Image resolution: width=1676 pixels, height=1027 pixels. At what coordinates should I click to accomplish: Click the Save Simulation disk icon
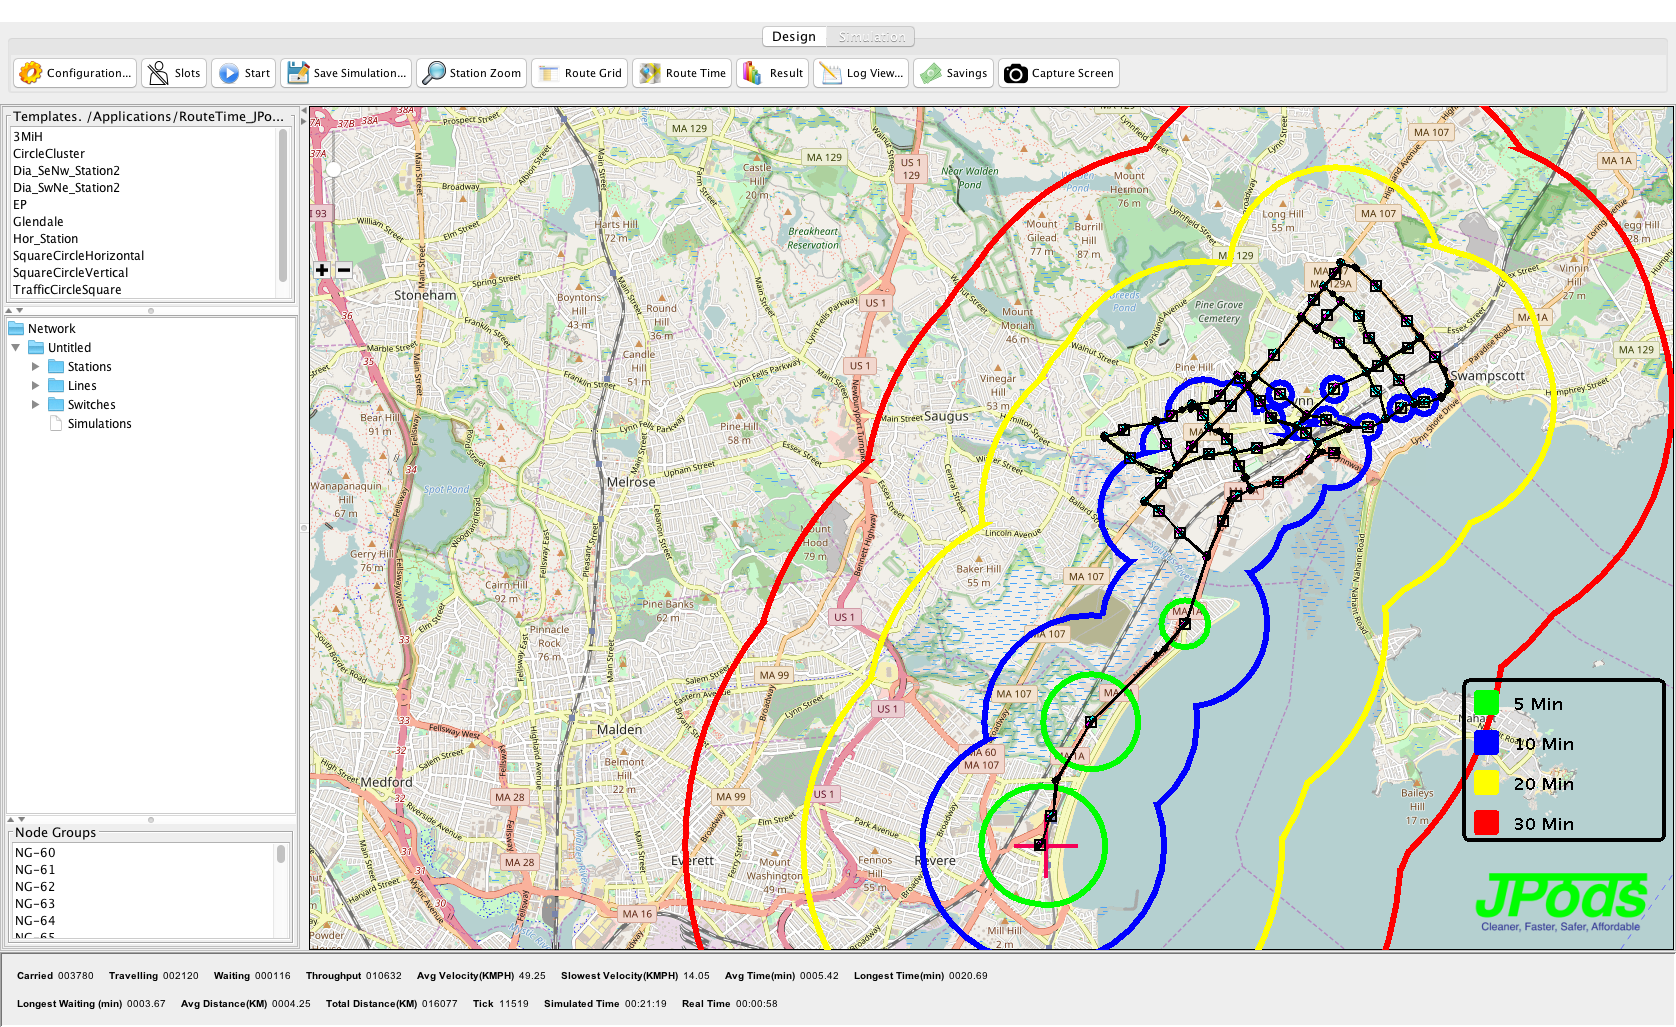click(x=298, y=73)
